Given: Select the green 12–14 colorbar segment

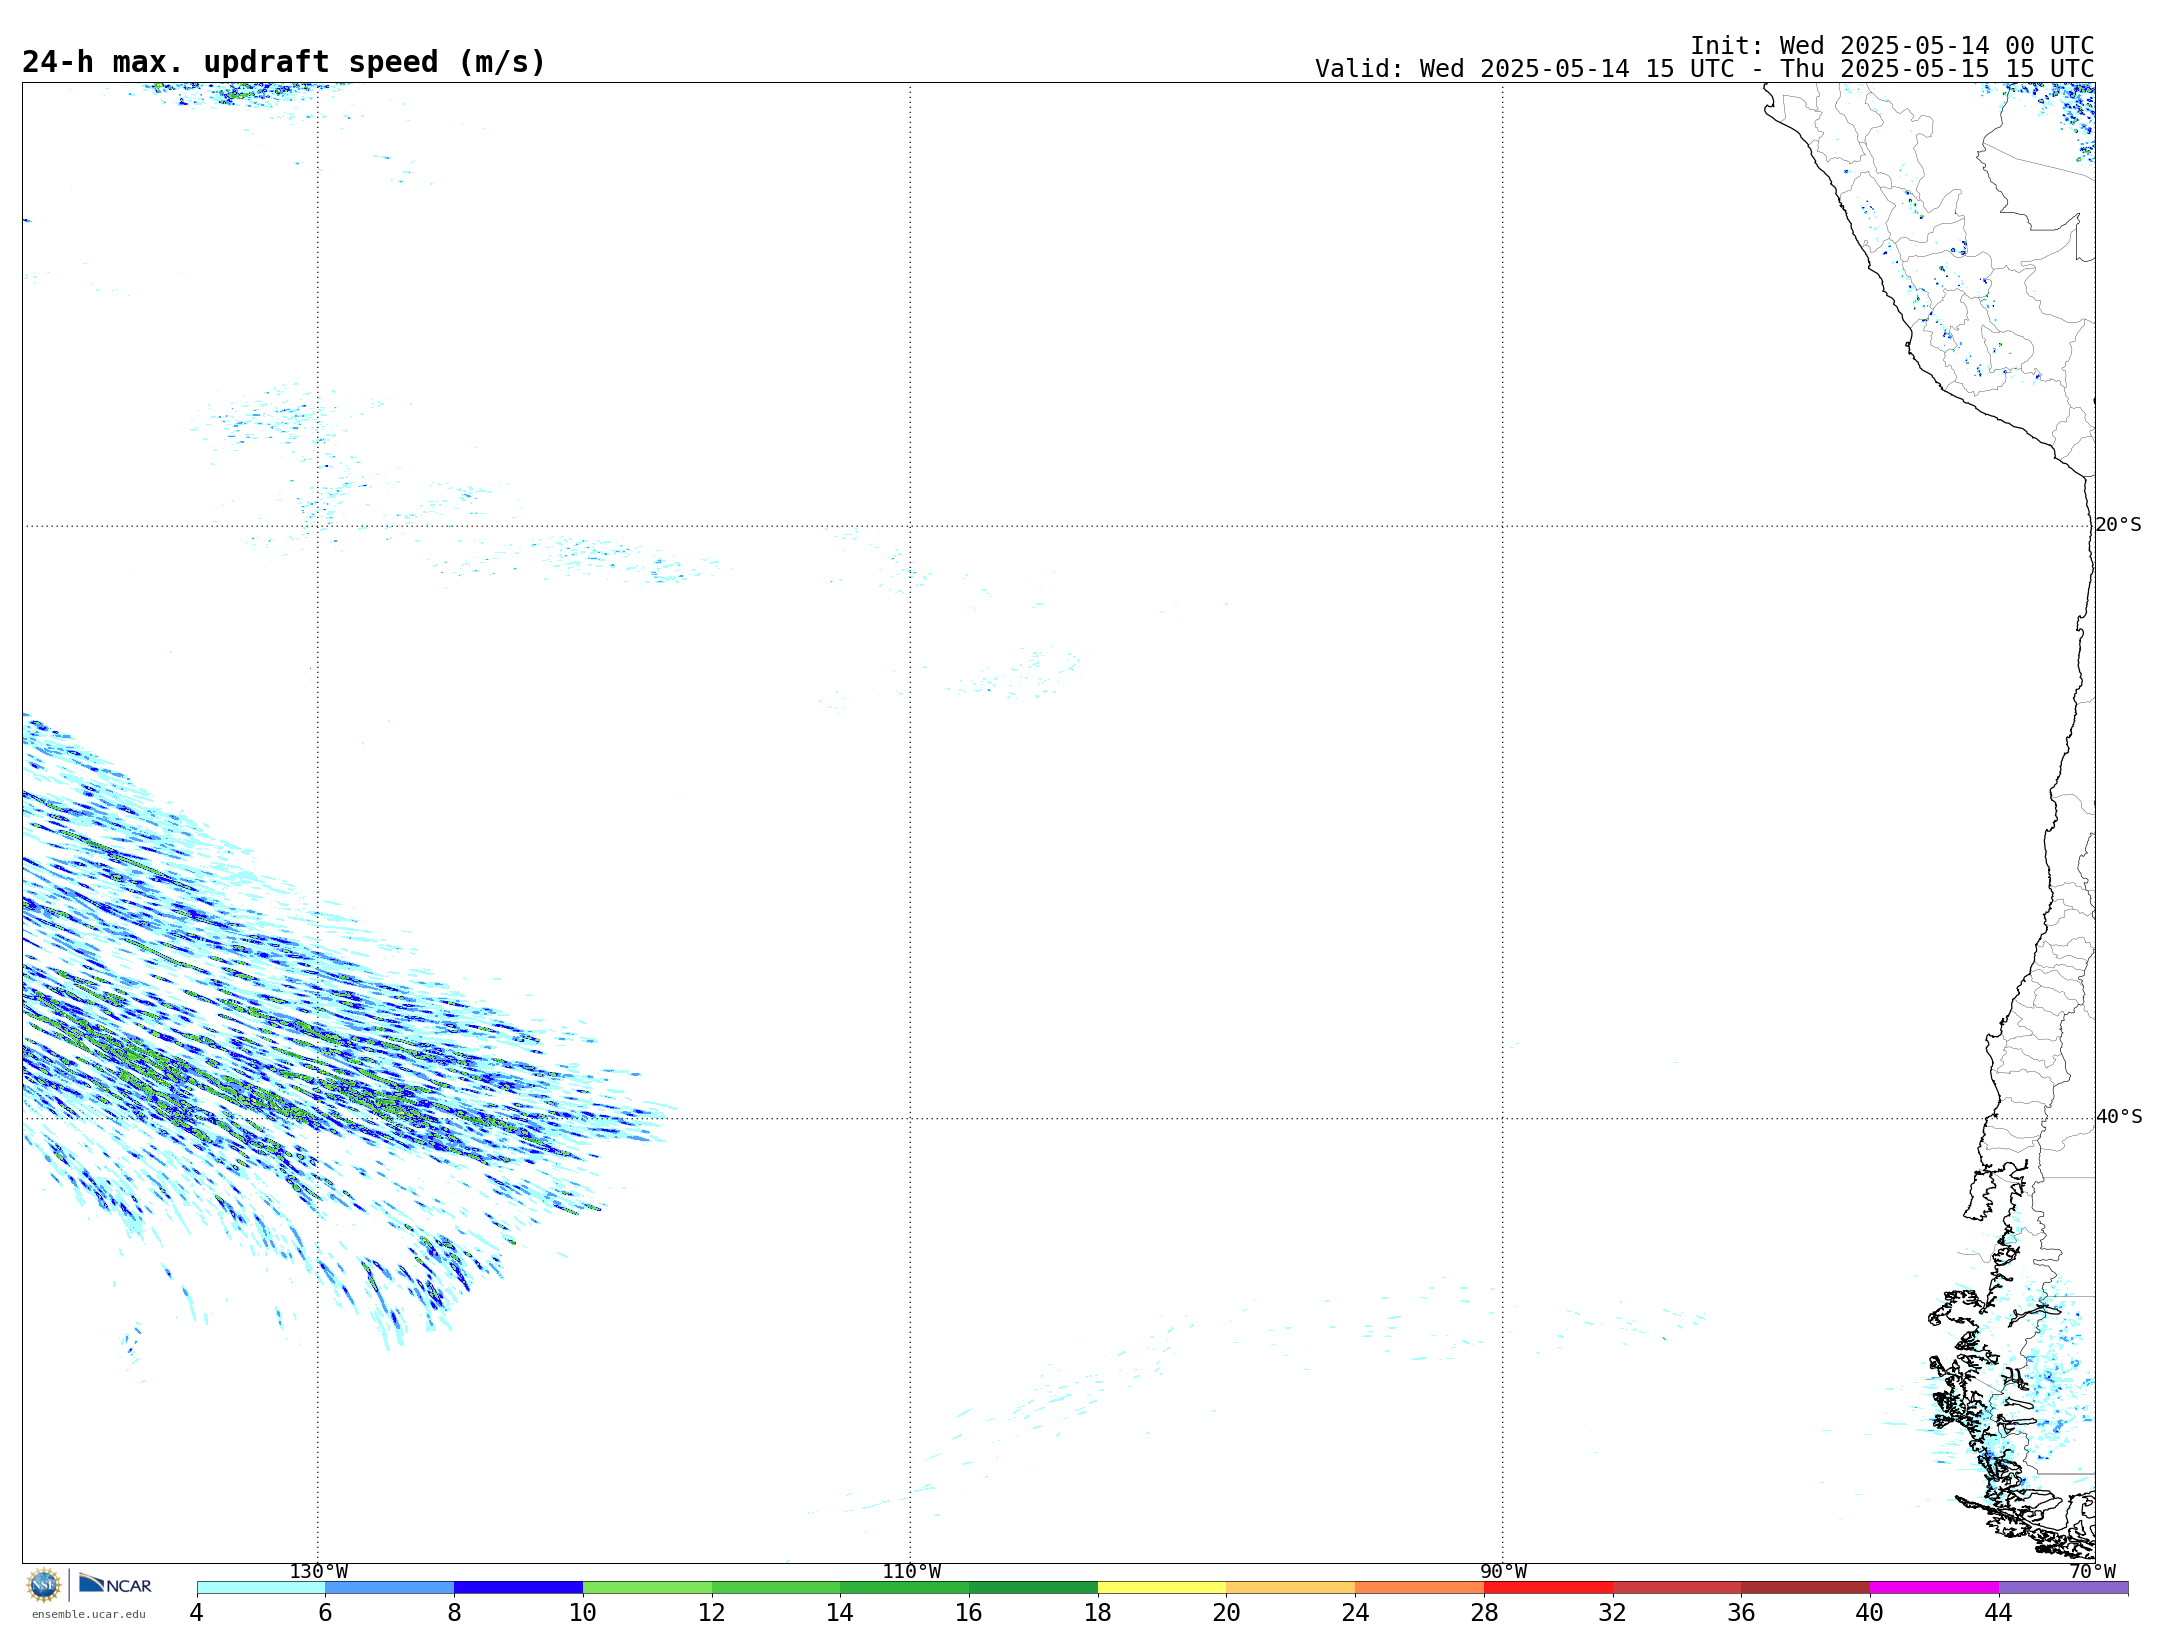Looking at the screenshot, I should point(776,1588).
